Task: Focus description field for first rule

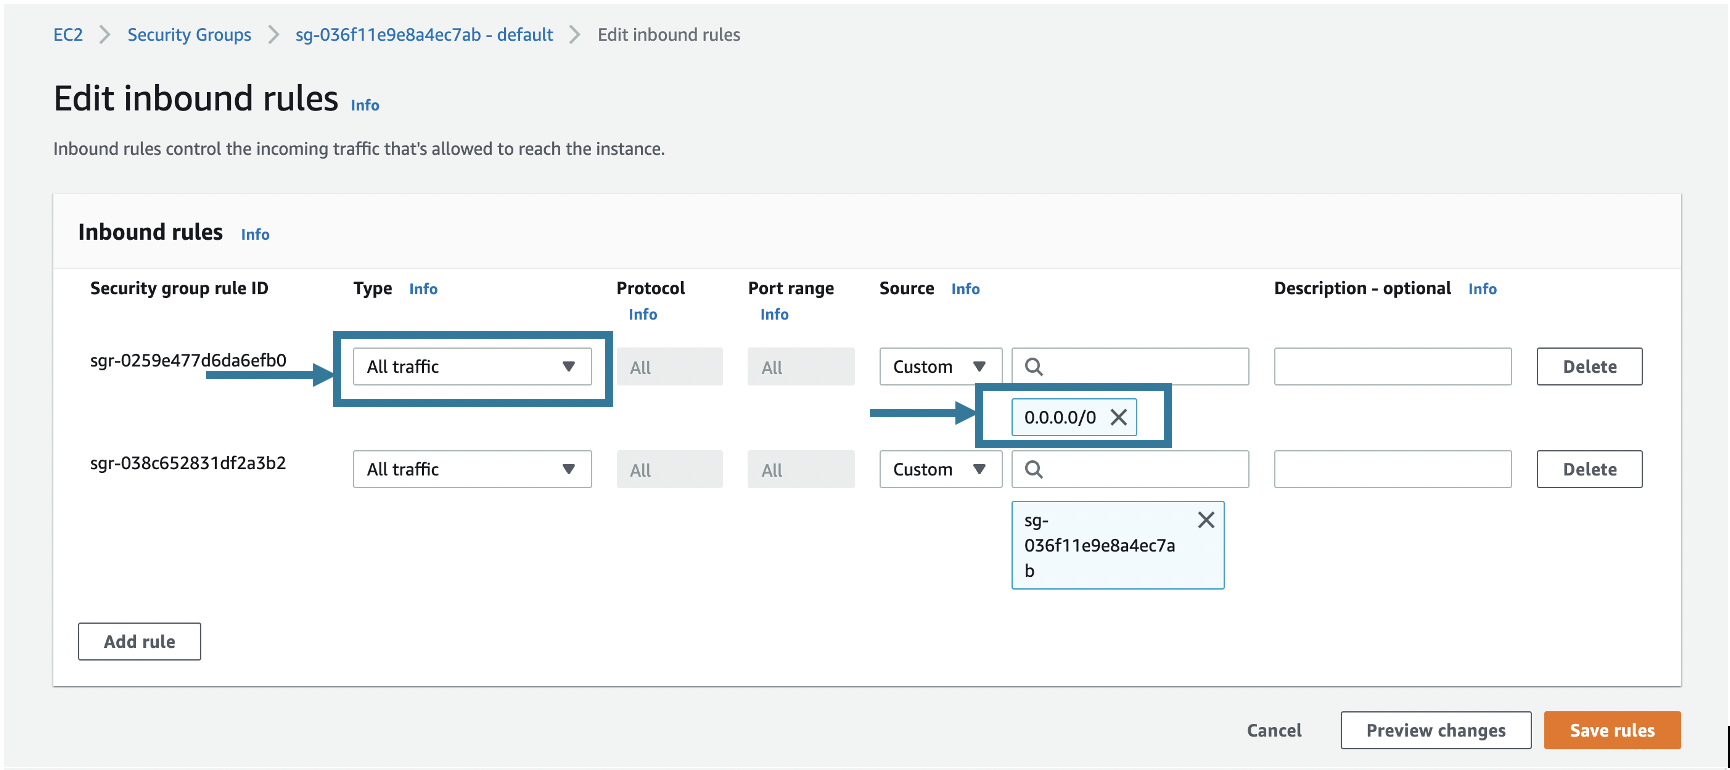Action: 1392,367
